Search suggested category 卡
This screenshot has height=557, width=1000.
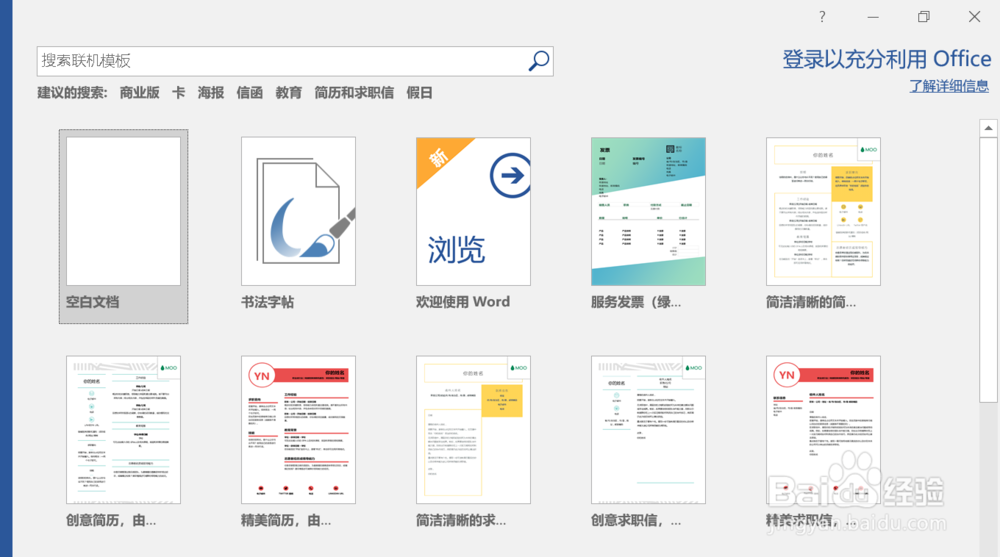pos(179,93)
